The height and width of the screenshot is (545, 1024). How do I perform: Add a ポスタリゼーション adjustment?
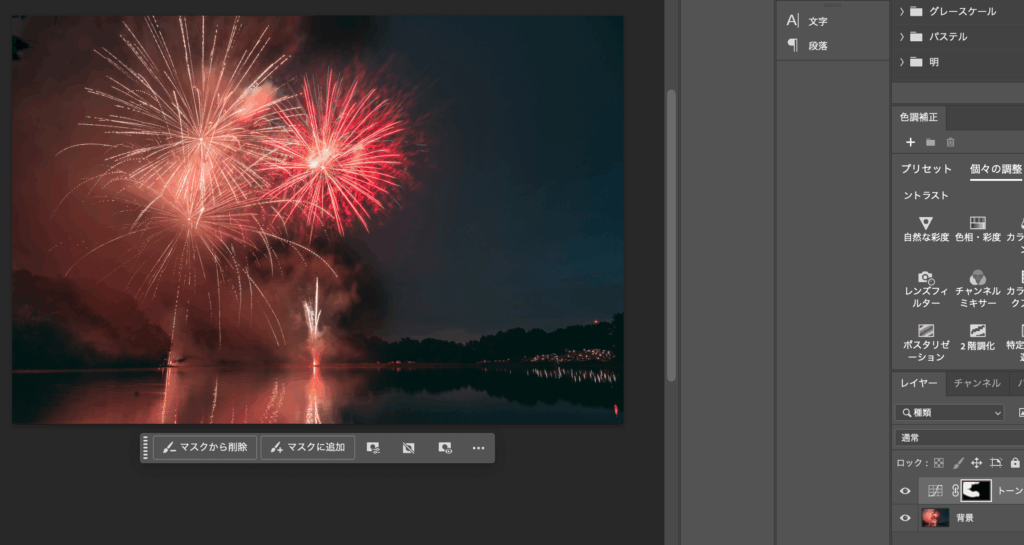coord(925,331)
